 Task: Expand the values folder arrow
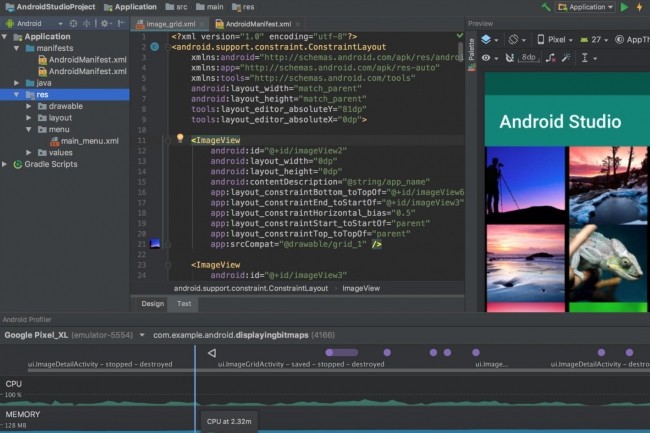(x=29, y=152)
